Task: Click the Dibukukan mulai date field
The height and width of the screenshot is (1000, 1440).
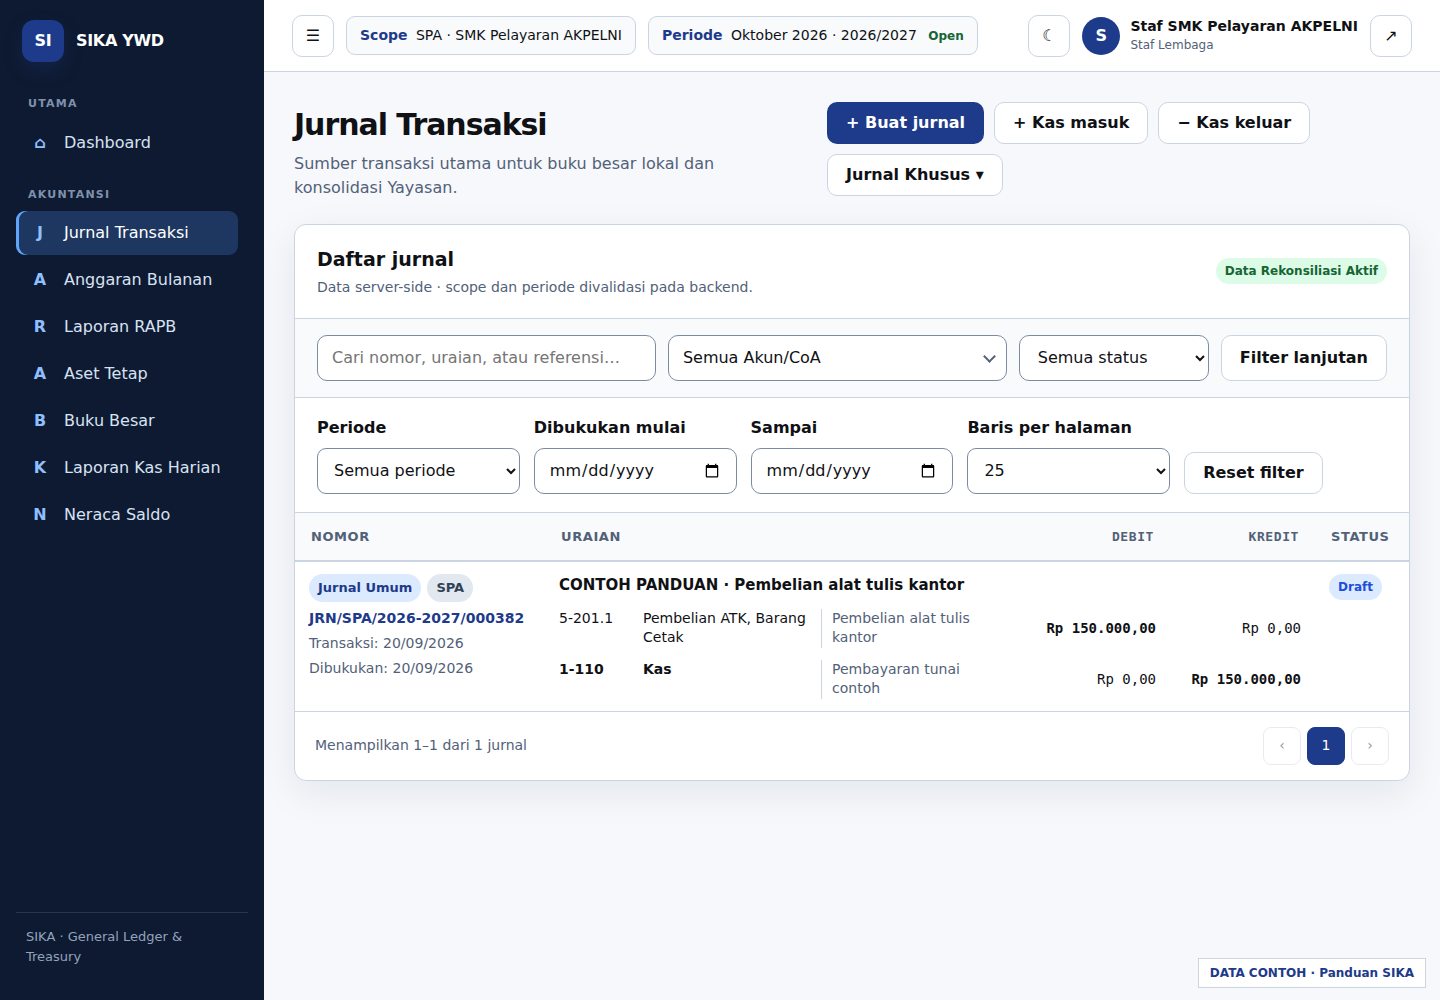Action: coord(635,471)
